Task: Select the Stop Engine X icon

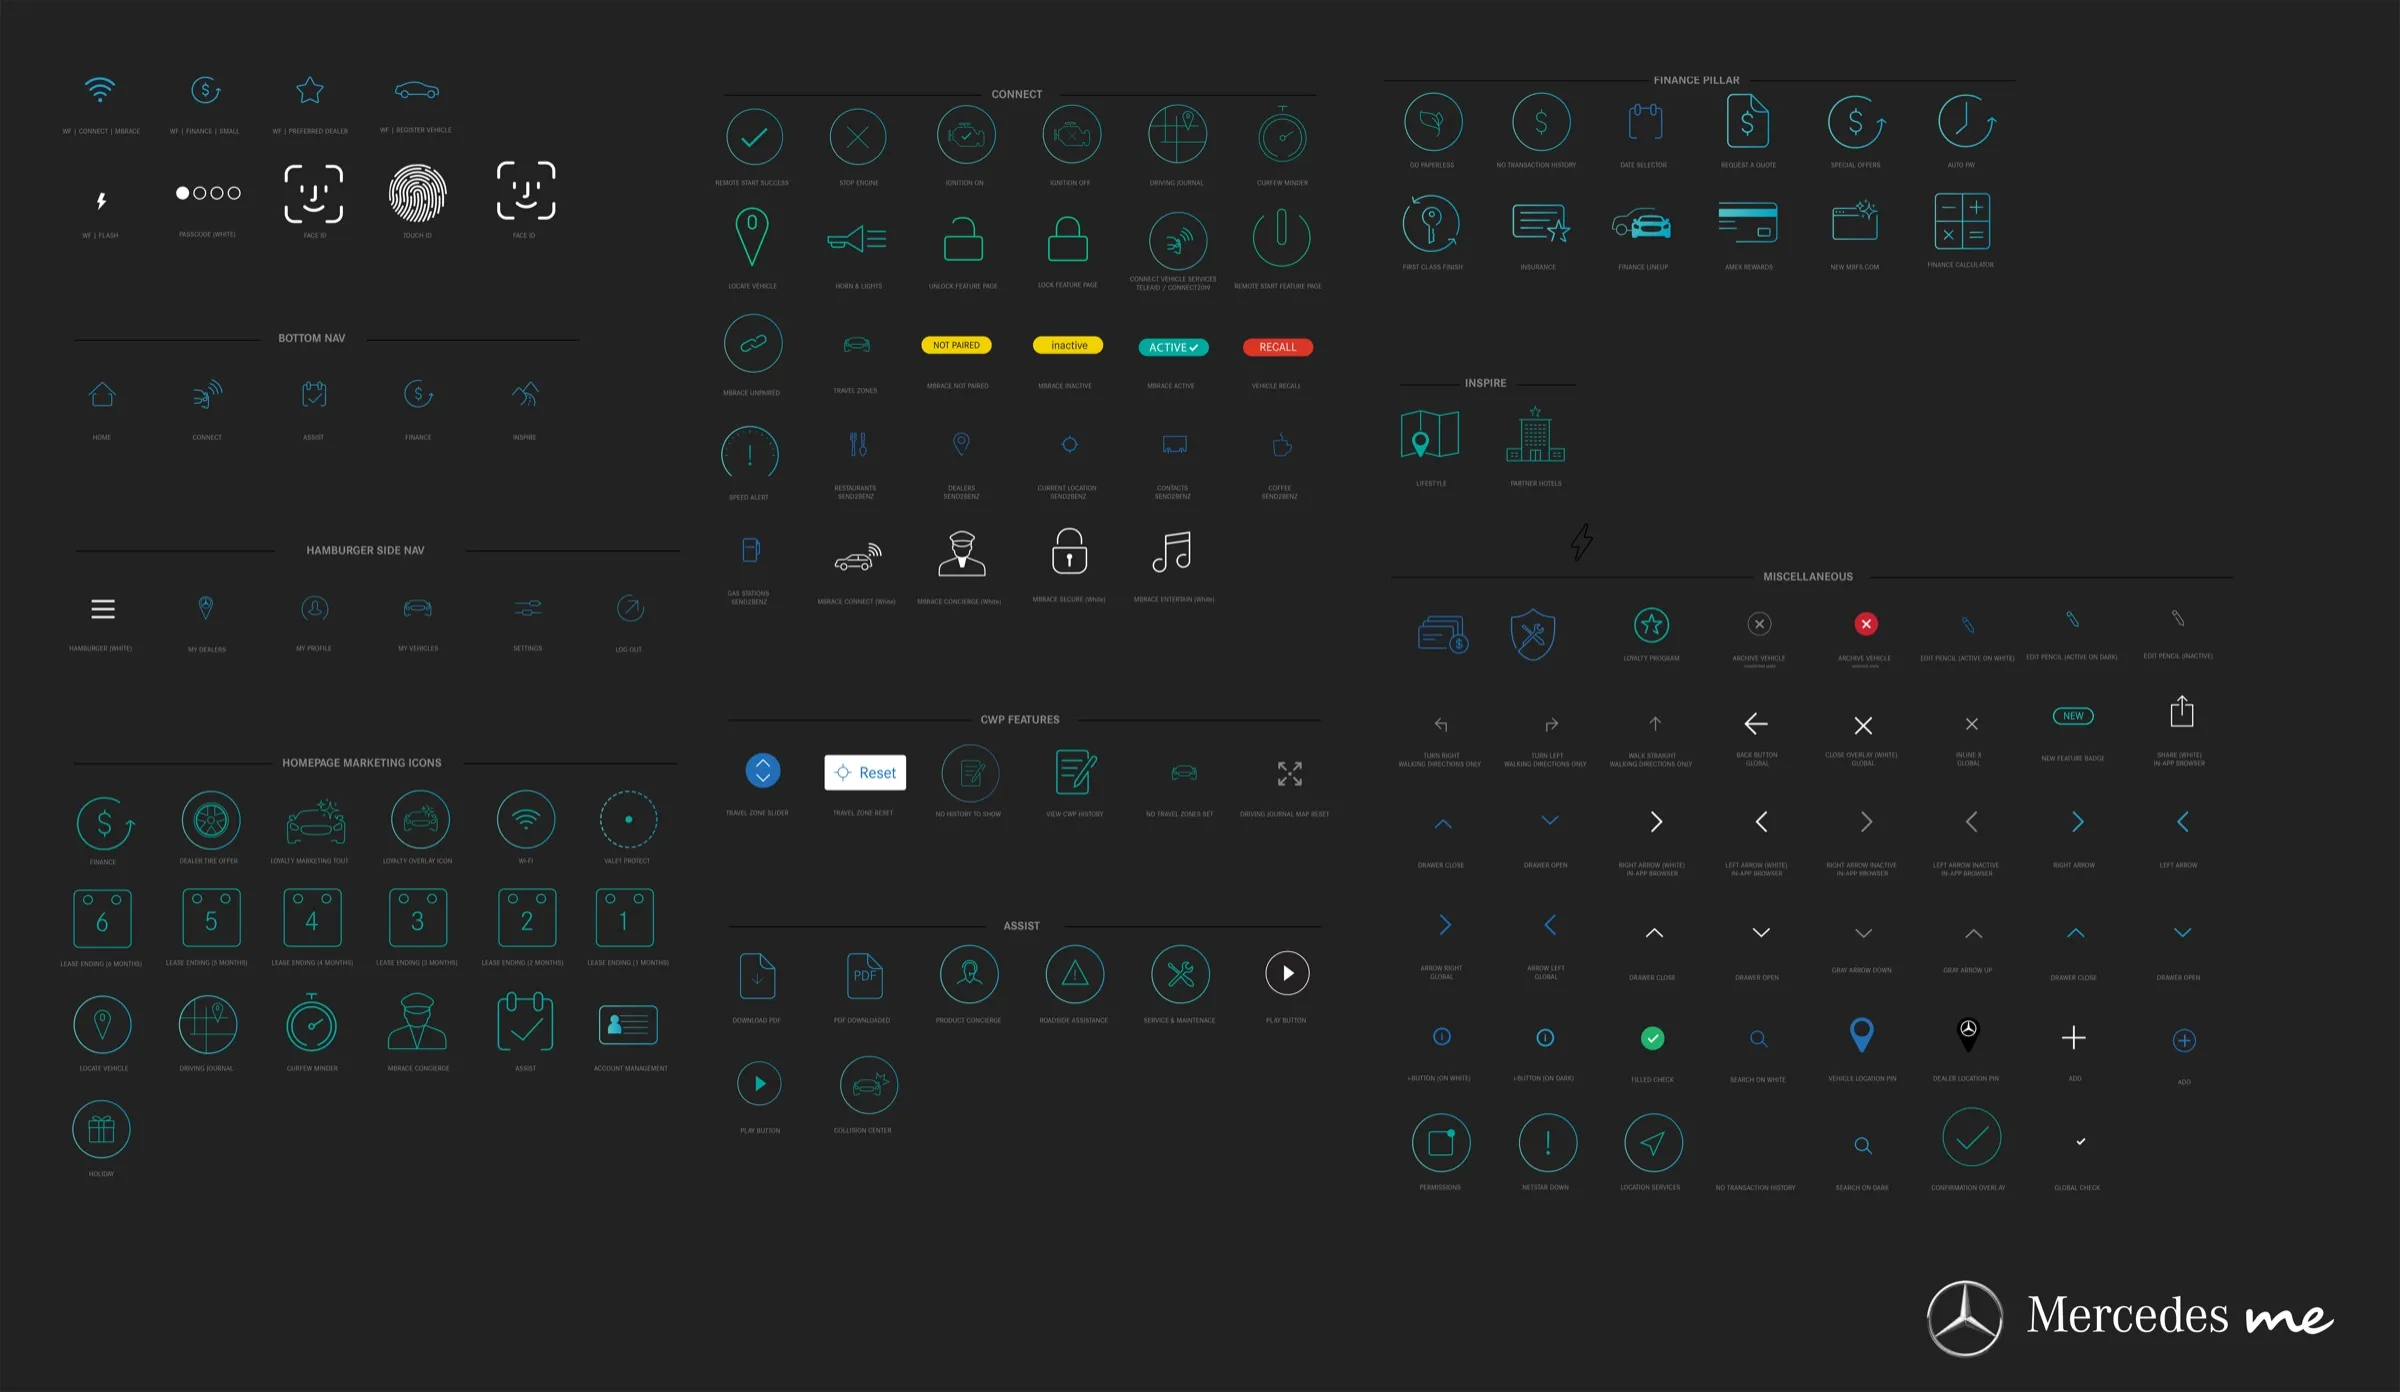Action: 858,137
